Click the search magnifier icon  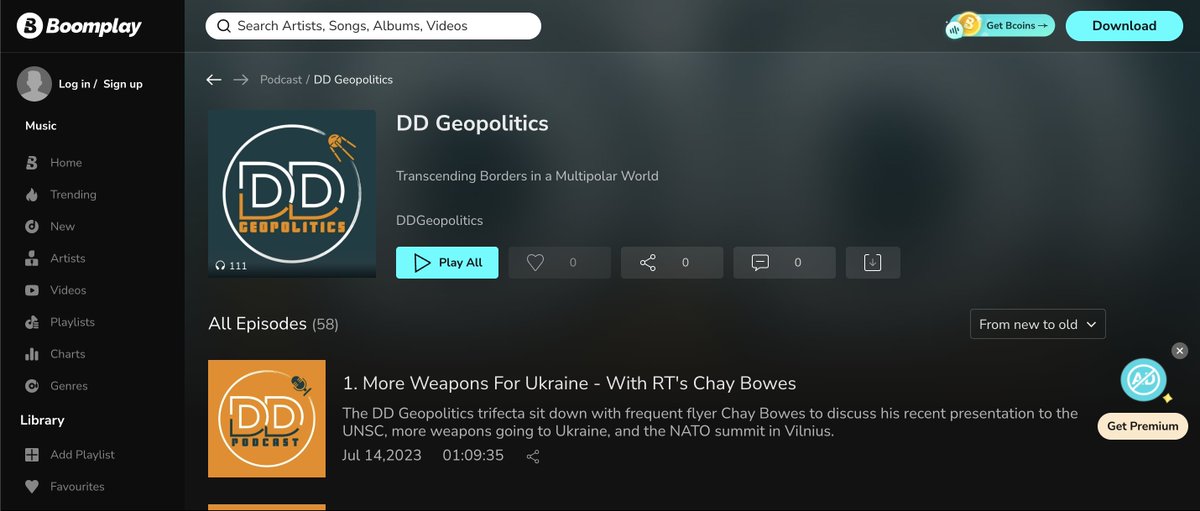pyautogui.click(x=223, y=26)
